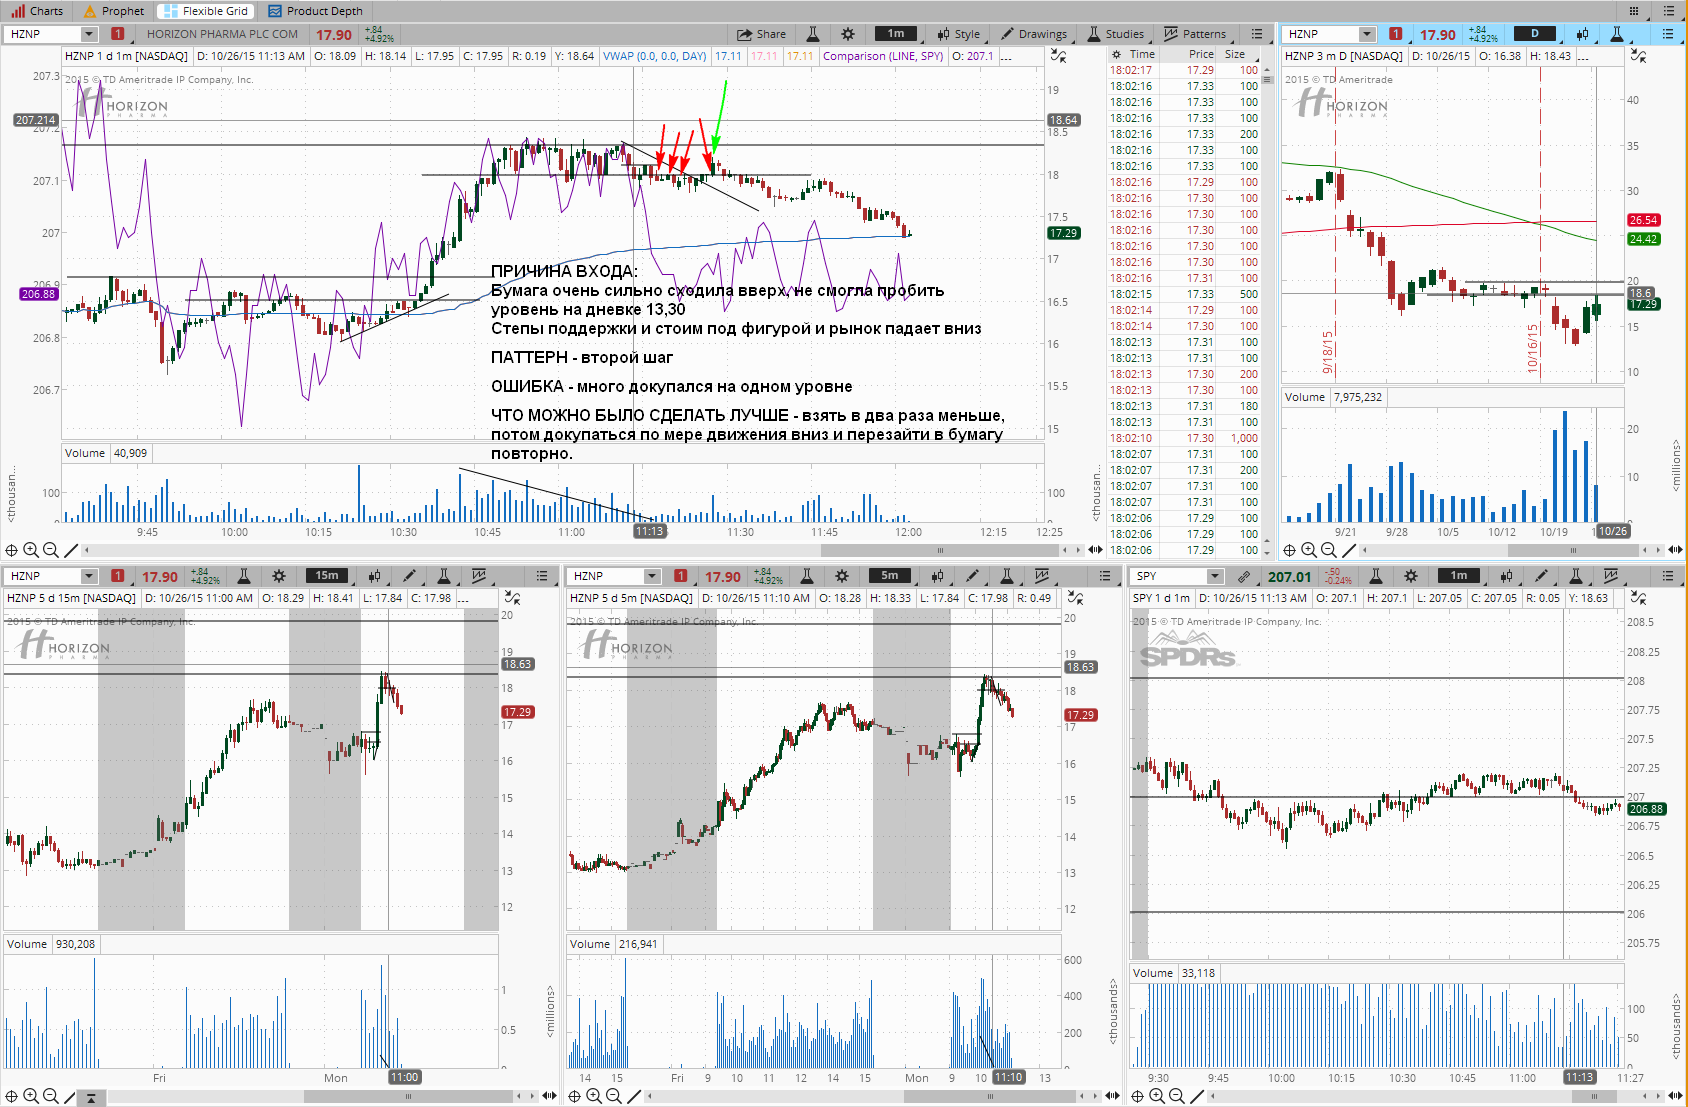Open the chart style candle icon on daily chart
This screenshot has width=1688, height=1107.
click(1582, 34)
